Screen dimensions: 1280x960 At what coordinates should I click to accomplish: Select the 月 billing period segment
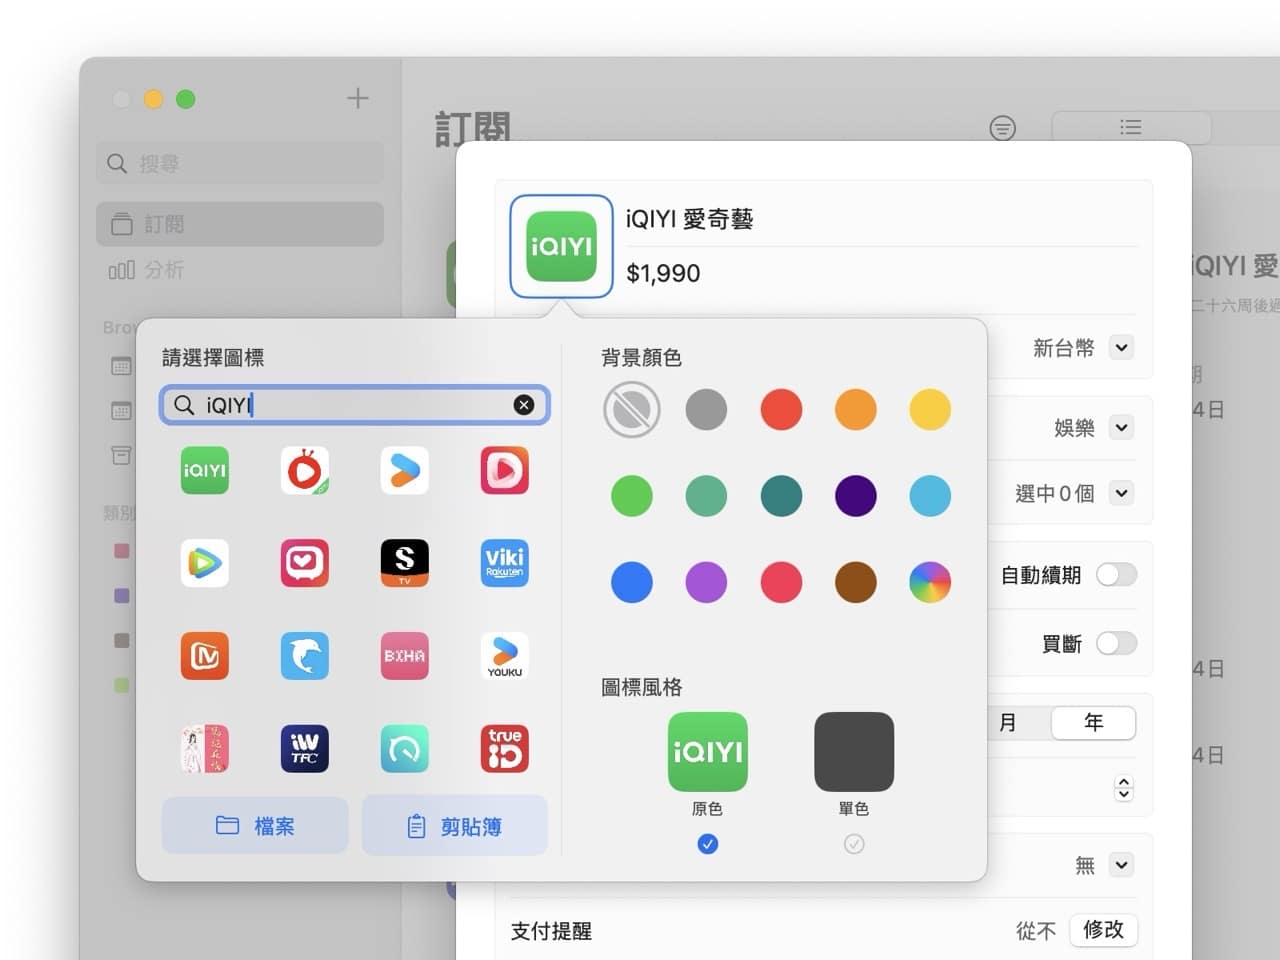coord(1008,722)
